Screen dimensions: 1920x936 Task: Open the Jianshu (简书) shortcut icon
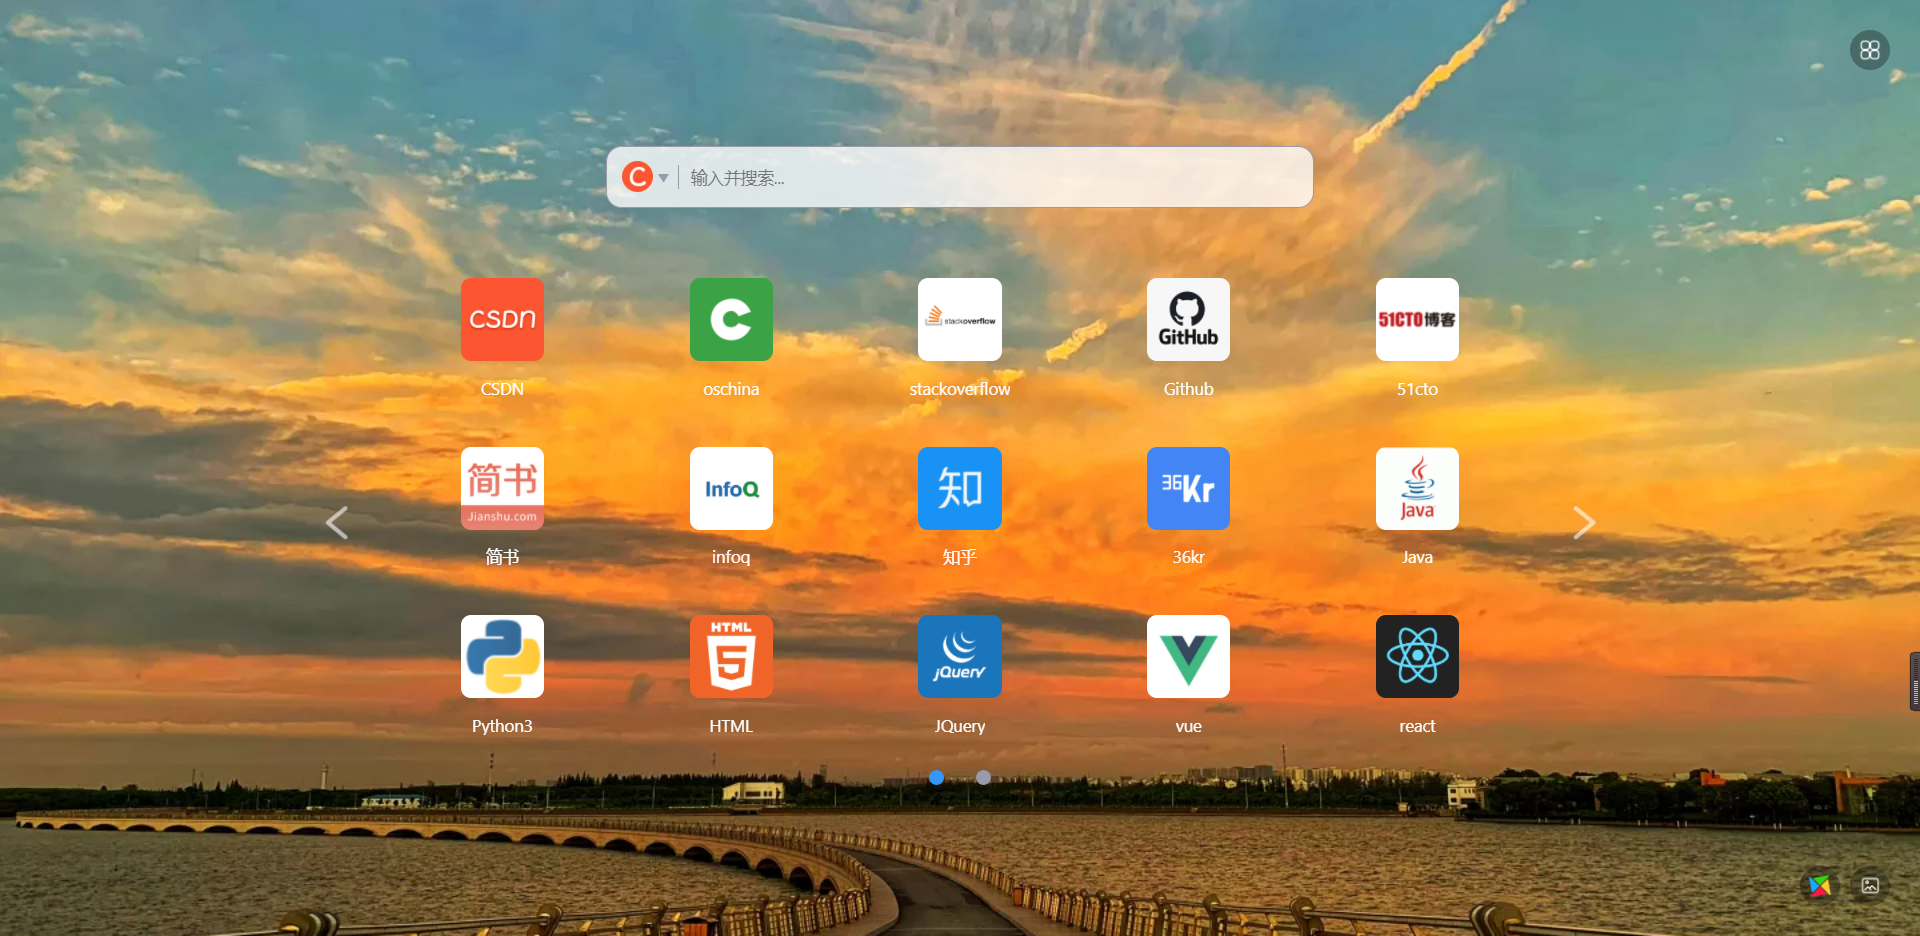pyautogui.click(x=502, y=488)
